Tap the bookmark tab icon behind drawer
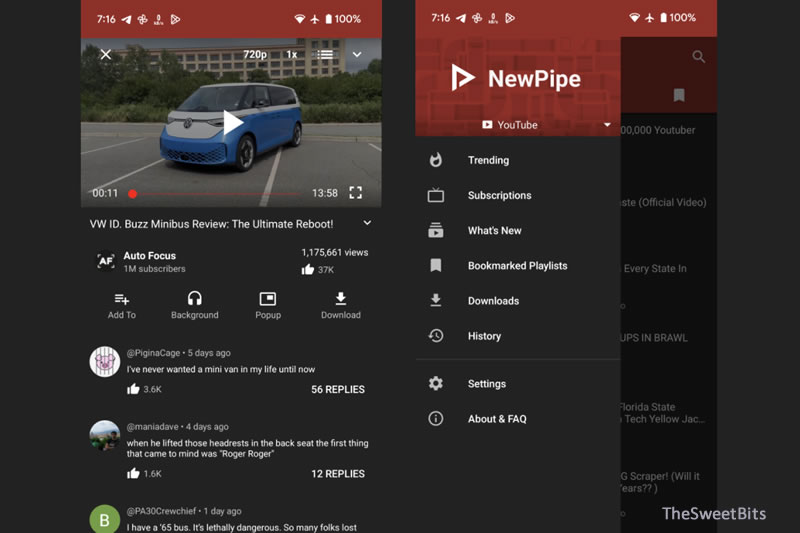The width and height of the screenshot is (800, 533). point(679,95)
